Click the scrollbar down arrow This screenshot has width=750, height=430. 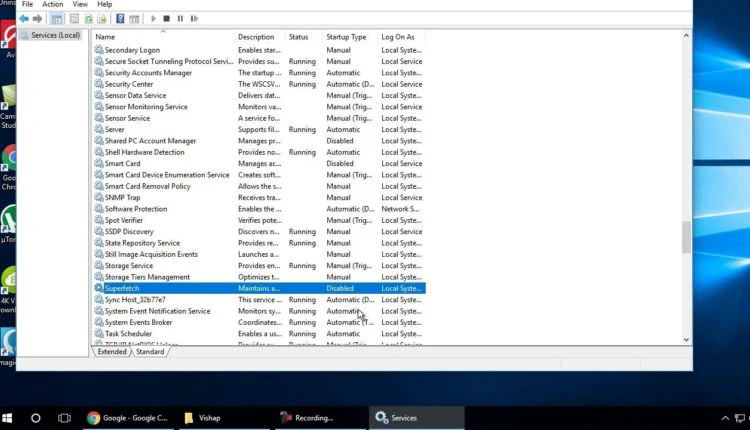[x=686, y=340]
